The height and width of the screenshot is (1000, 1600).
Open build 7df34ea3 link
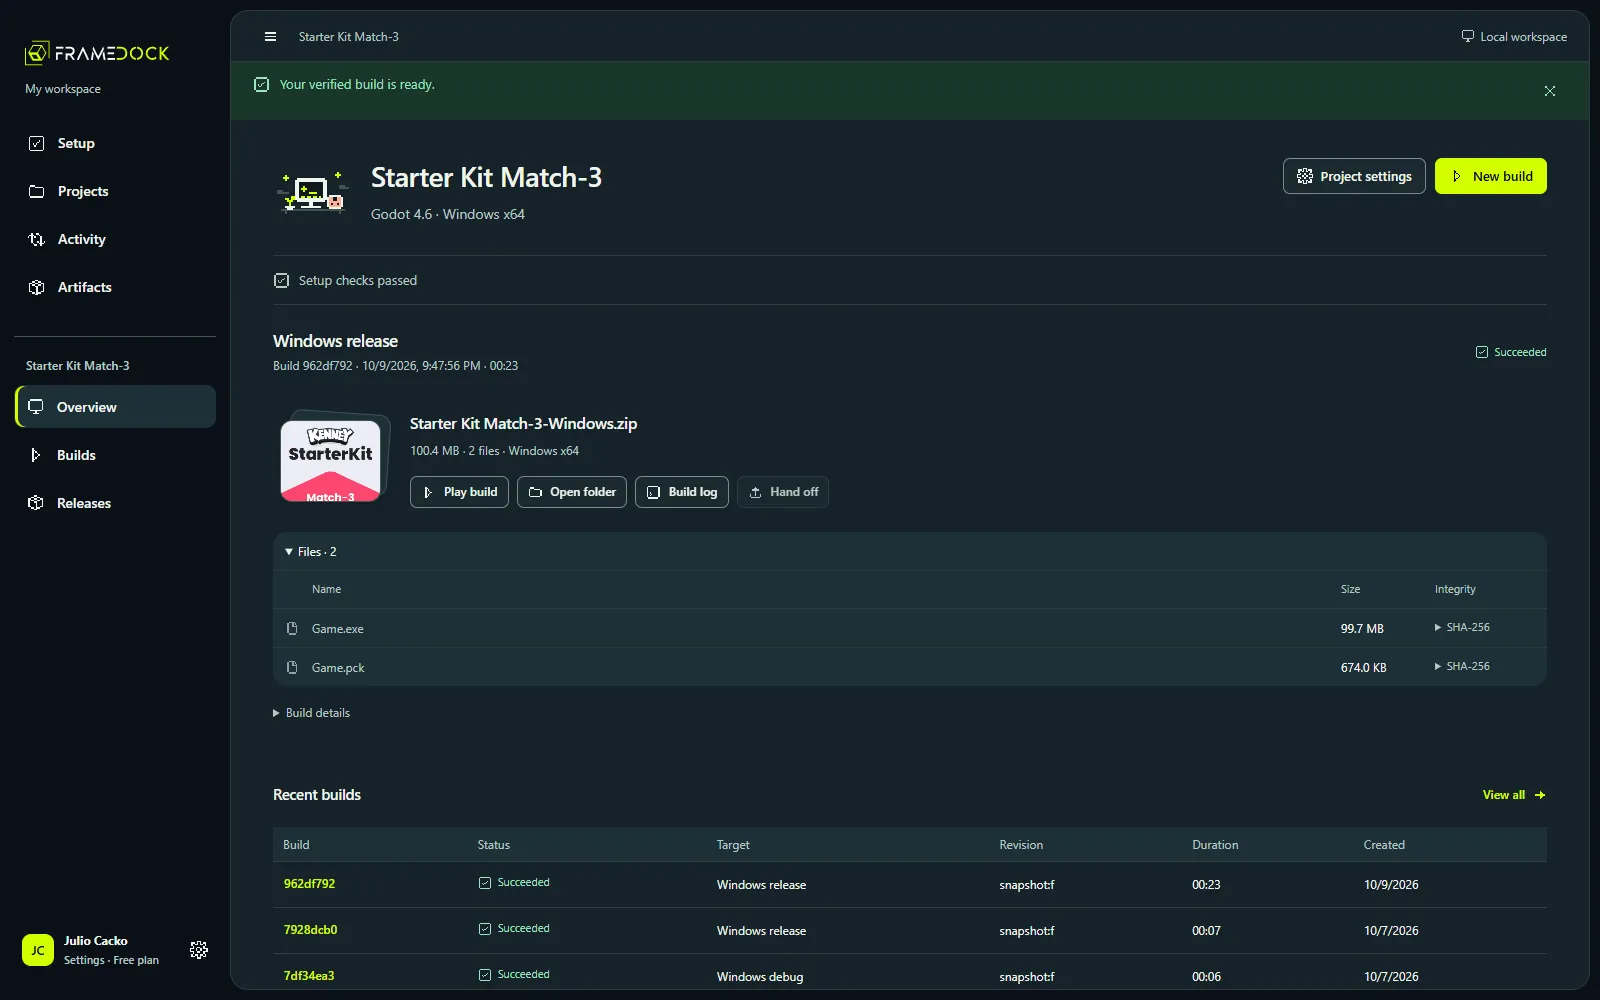tap(309, 976)
